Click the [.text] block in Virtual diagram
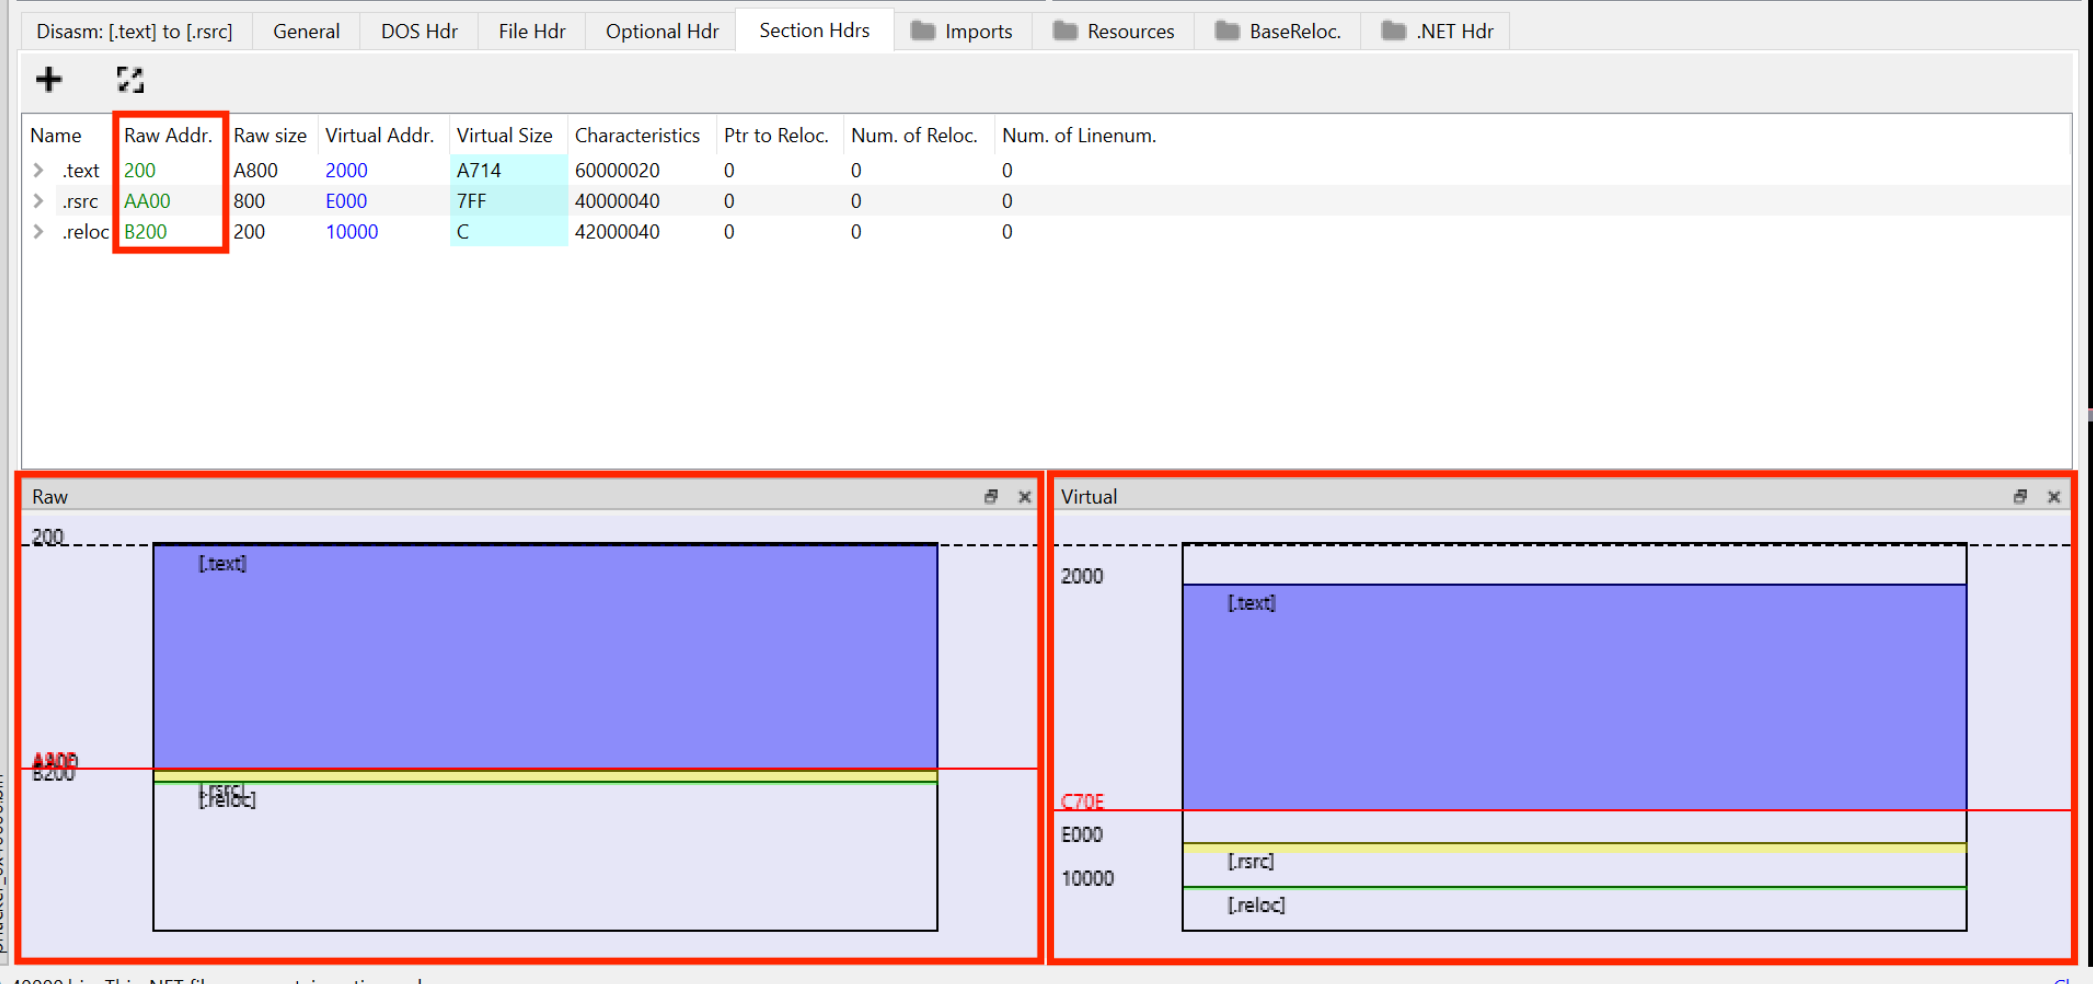 (1574, 697)
